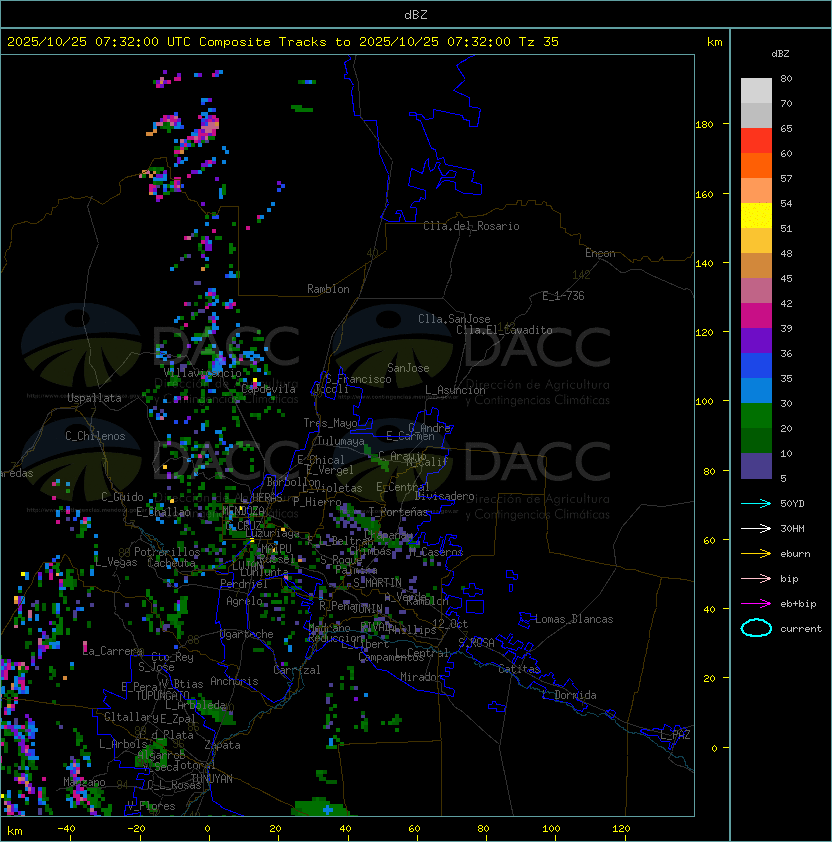The width and height of the screenshot is (832, 842).
Task: Select the bright green dBZ scale swatch
Action: pos(756,416)
